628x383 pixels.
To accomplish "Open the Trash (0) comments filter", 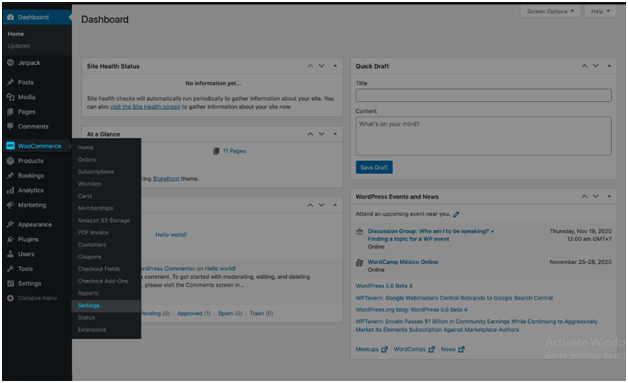I will 261,314.
